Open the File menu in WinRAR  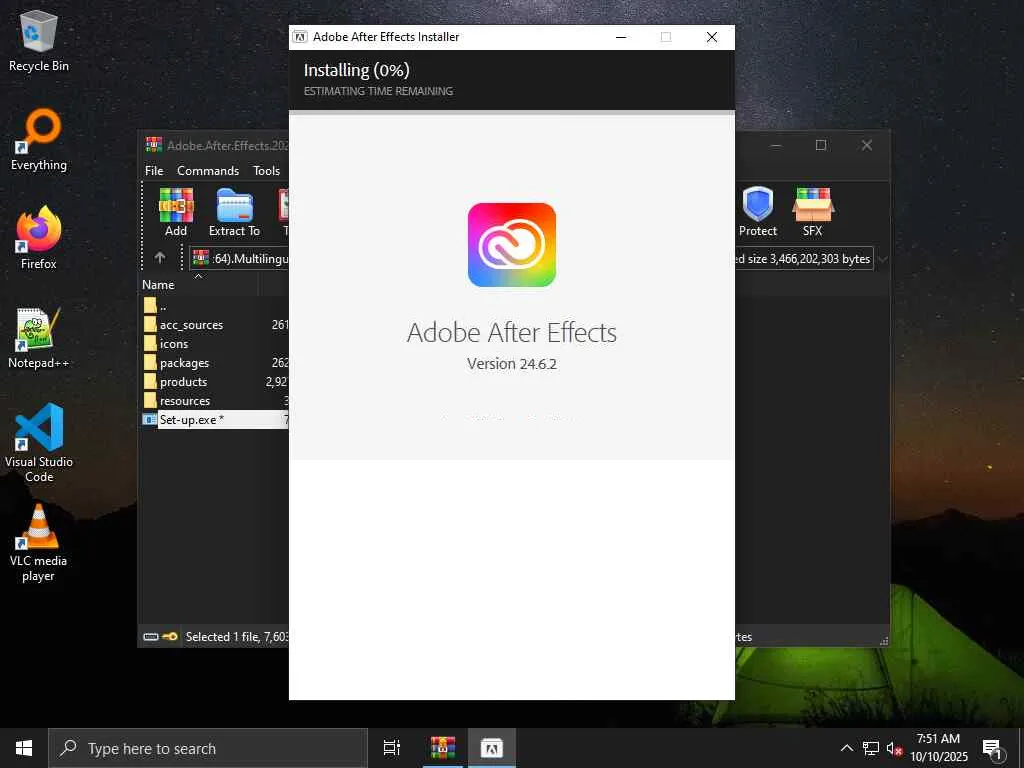(154, 170)
